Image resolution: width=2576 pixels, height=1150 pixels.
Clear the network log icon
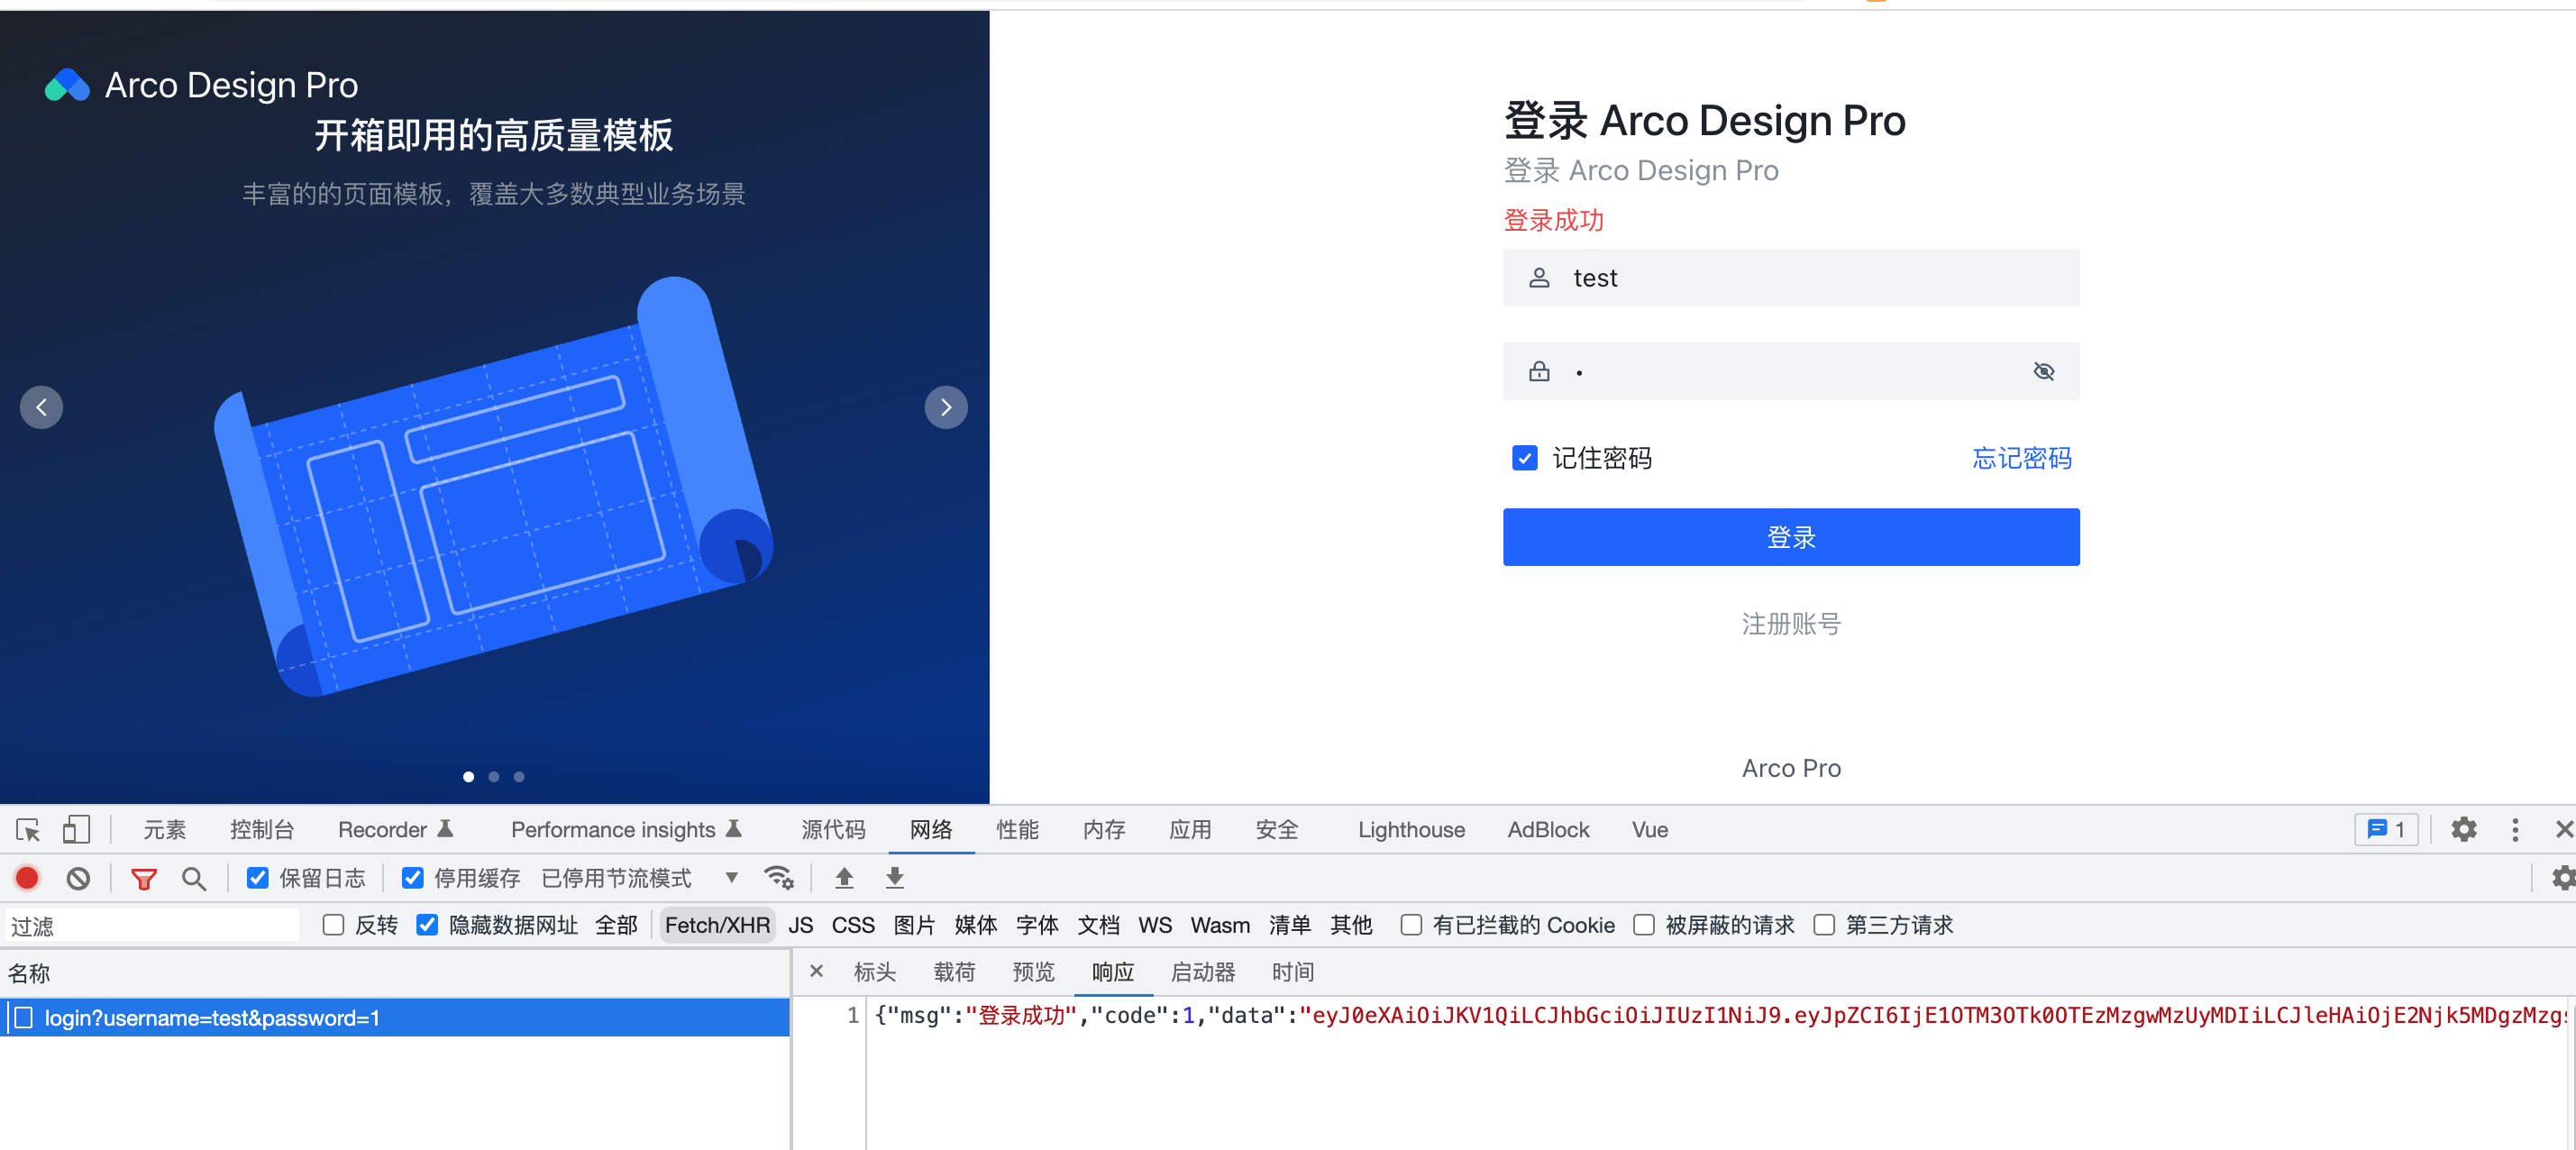tap(78, 878)
